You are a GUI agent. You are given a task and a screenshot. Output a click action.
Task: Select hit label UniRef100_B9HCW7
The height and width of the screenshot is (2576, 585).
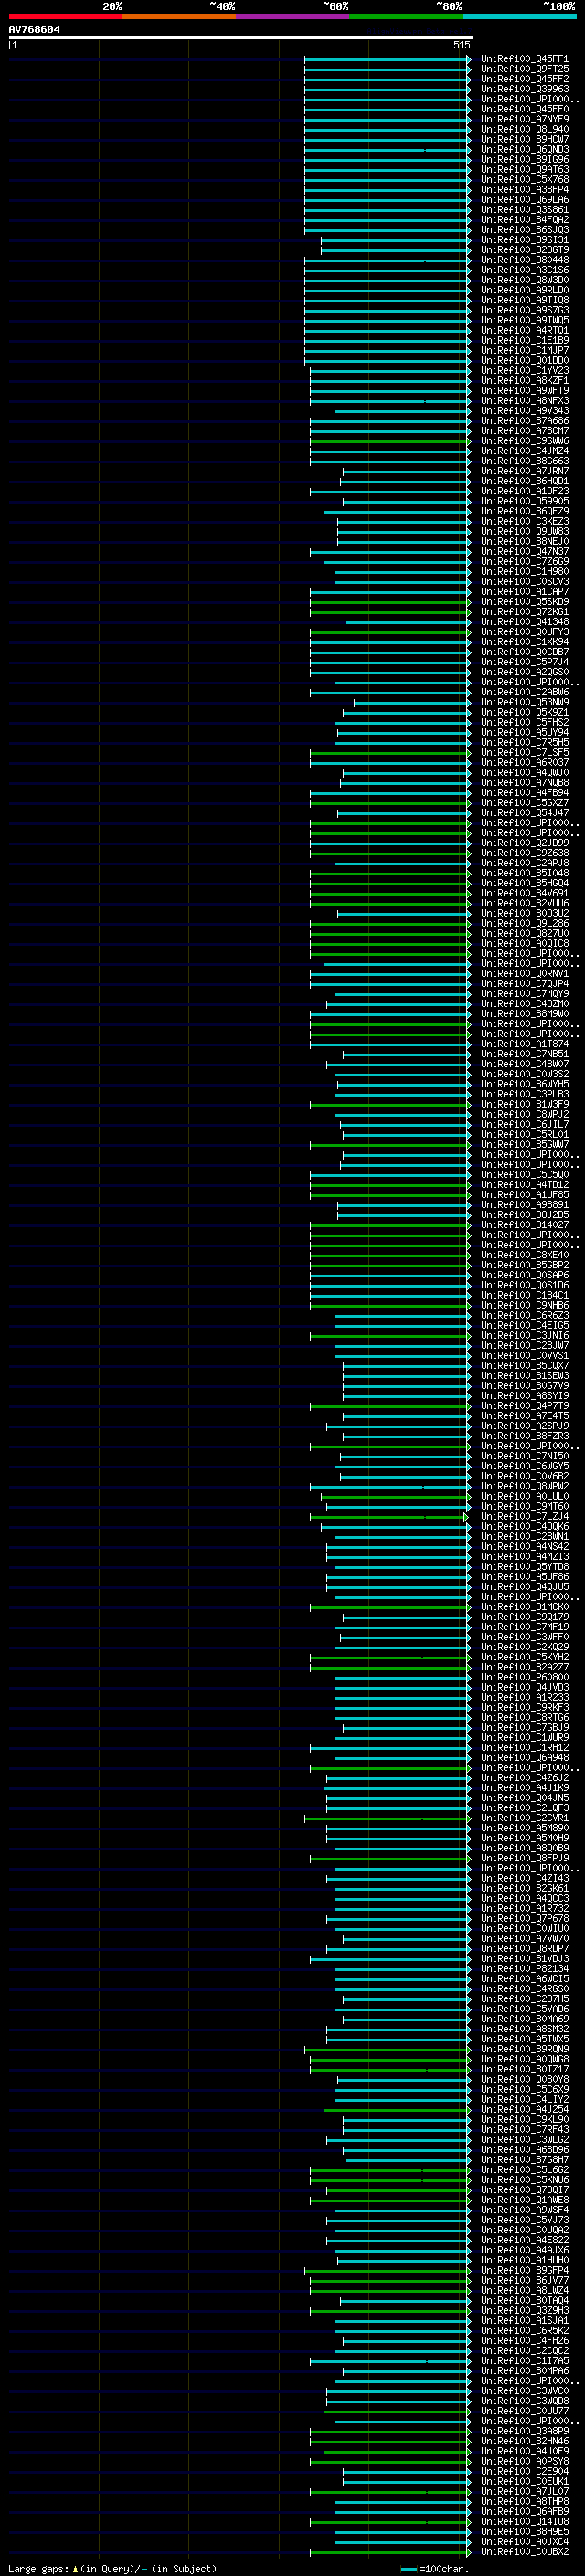[x=524, y=139]
